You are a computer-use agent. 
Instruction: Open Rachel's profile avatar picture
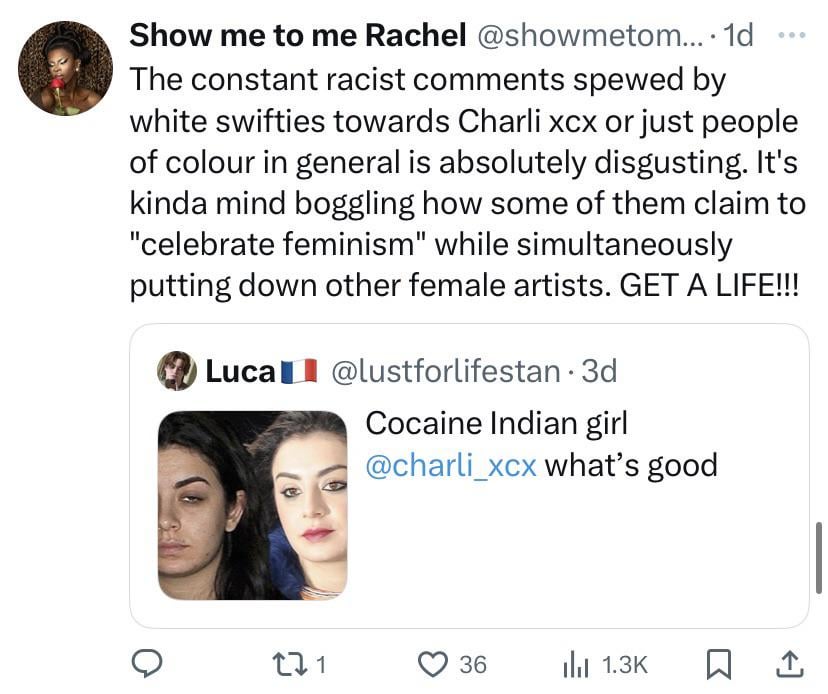click(65, 69)
